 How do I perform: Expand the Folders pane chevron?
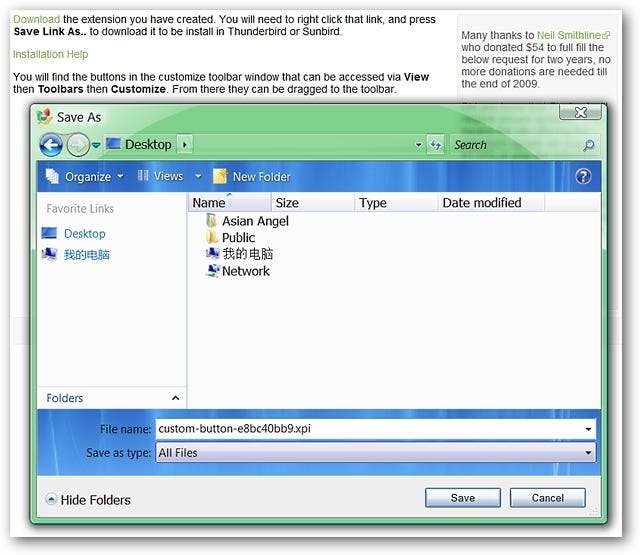click(x=176, y=398)
